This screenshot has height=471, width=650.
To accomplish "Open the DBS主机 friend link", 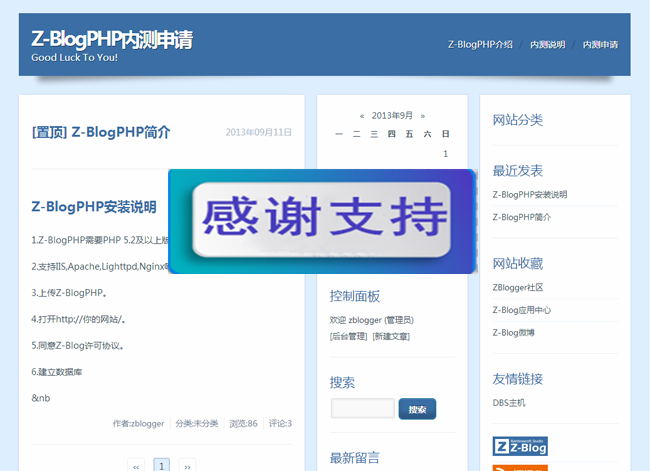I will pos(509,403).
